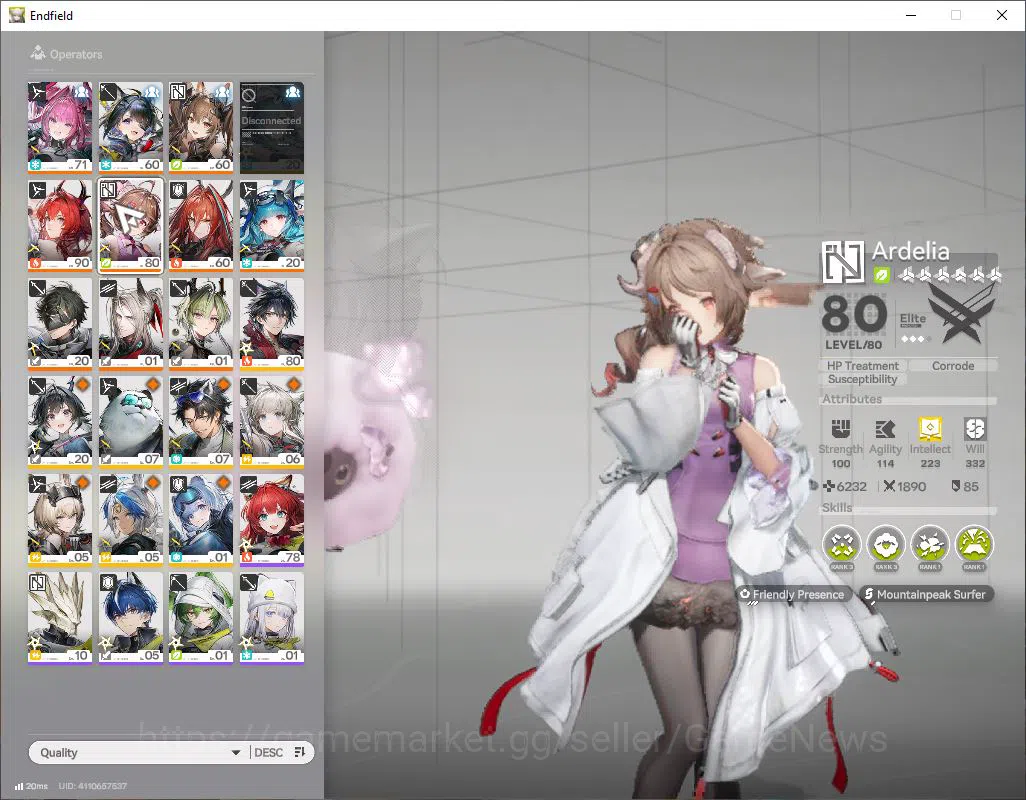Select the masked dark-haired operator, level 20

60,323
